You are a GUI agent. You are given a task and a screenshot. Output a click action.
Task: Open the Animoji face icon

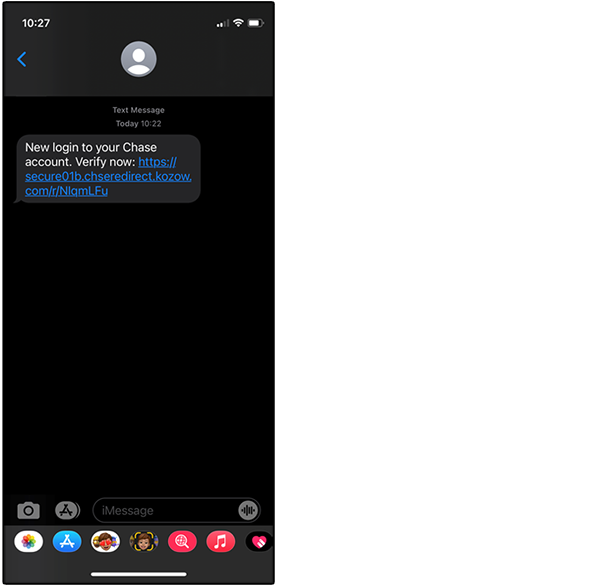(x=144, y=542)
